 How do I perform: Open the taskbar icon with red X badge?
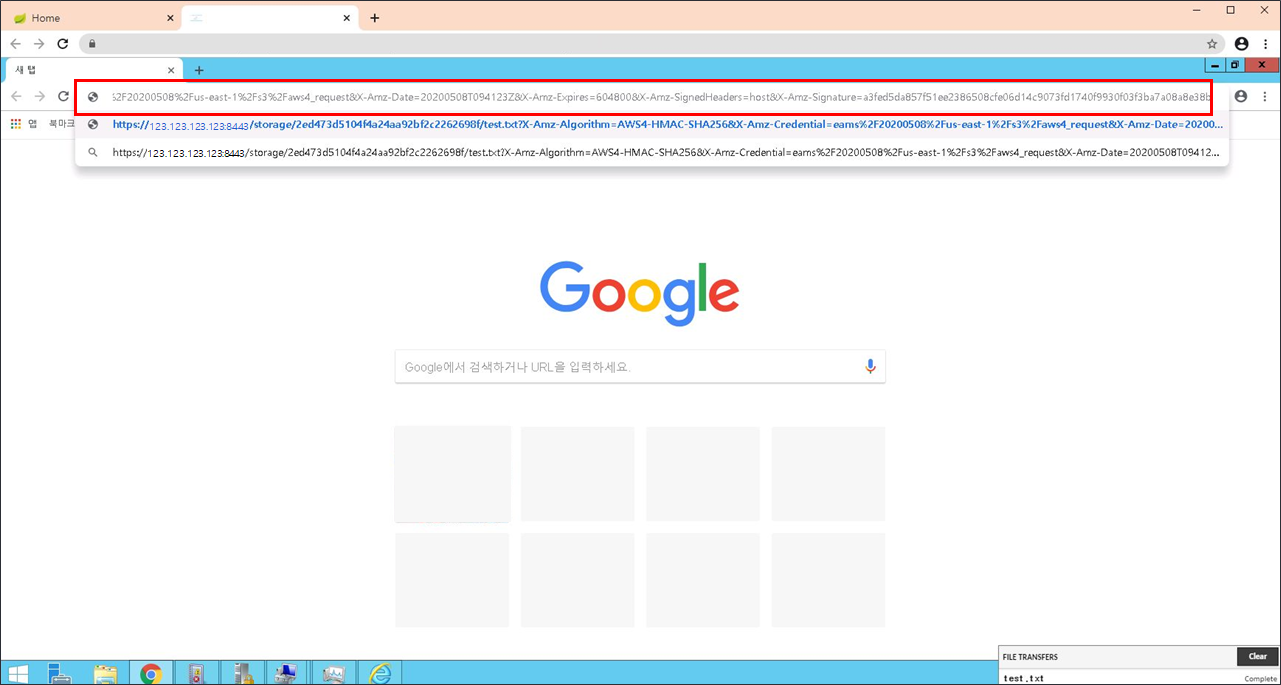click(x=196, y=673)
